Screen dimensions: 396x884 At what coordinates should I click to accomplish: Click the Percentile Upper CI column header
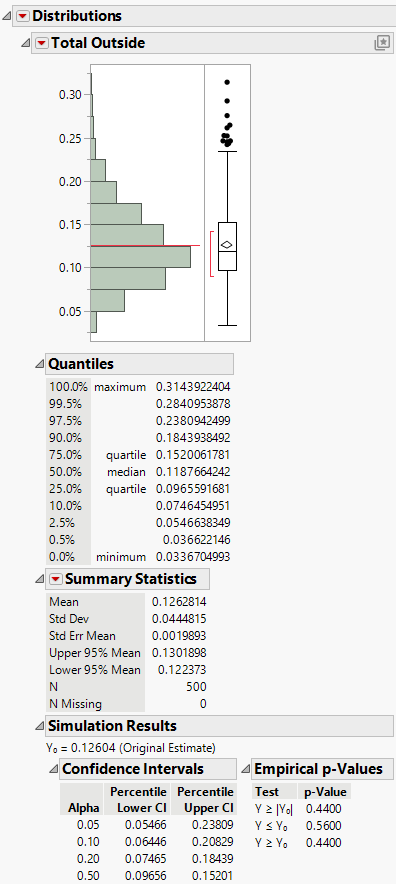(205, 800)
